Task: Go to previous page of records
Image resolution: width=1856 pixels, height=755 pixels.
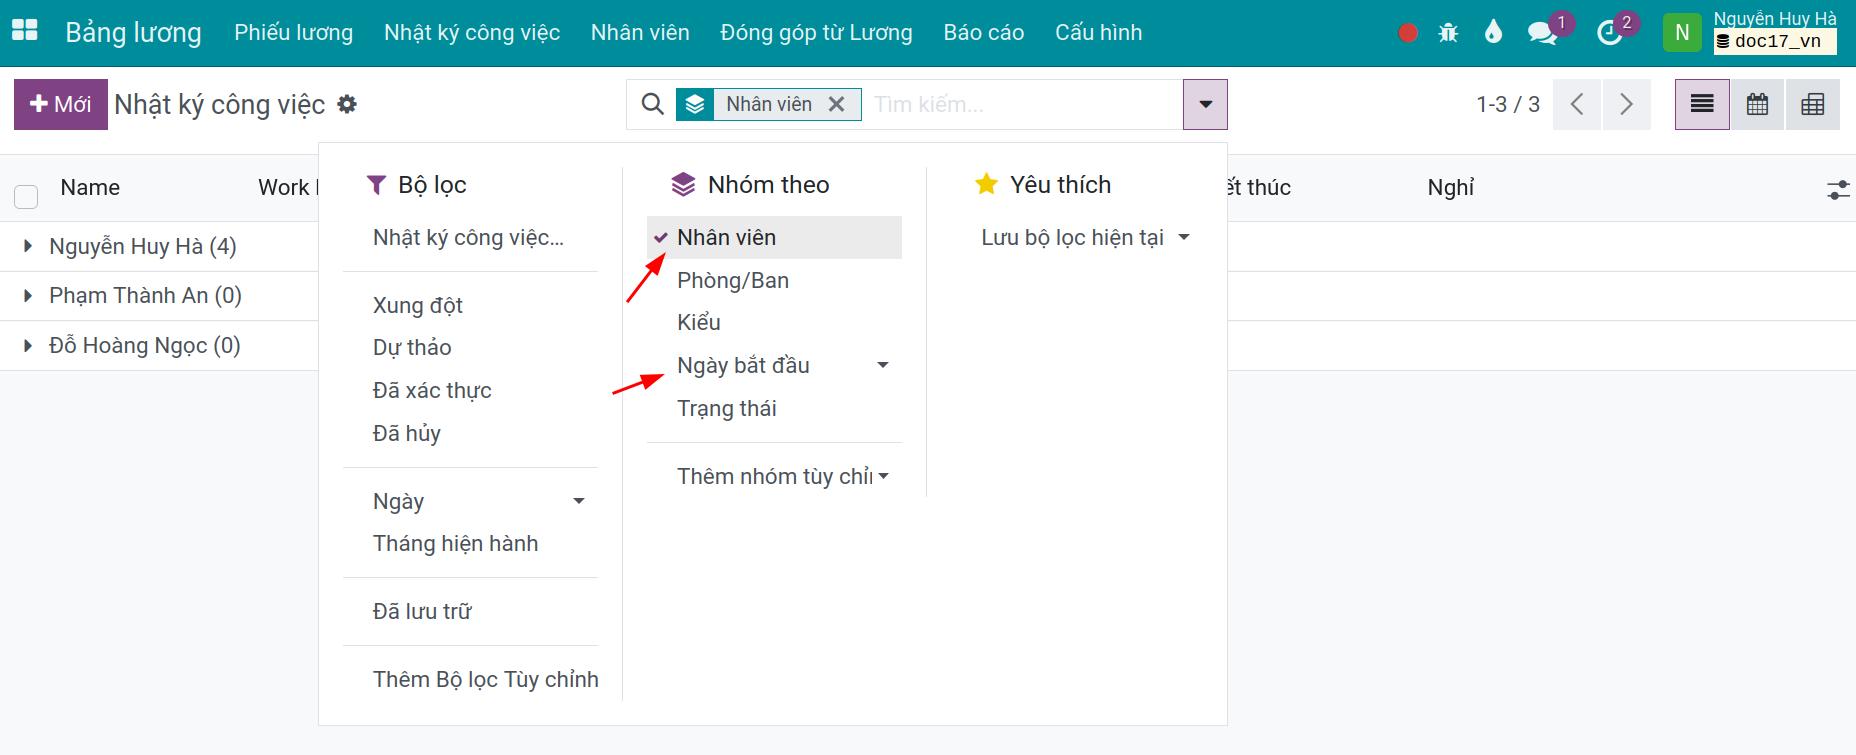Action: (x=1577, y=104)
